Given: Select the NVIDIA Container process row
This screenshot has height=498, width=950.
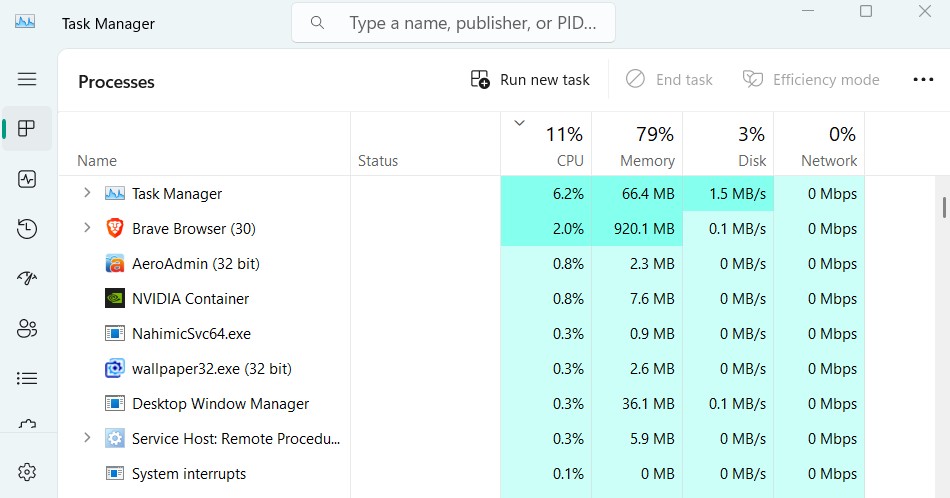Looking at the screenshot, I should click(461, 299).
